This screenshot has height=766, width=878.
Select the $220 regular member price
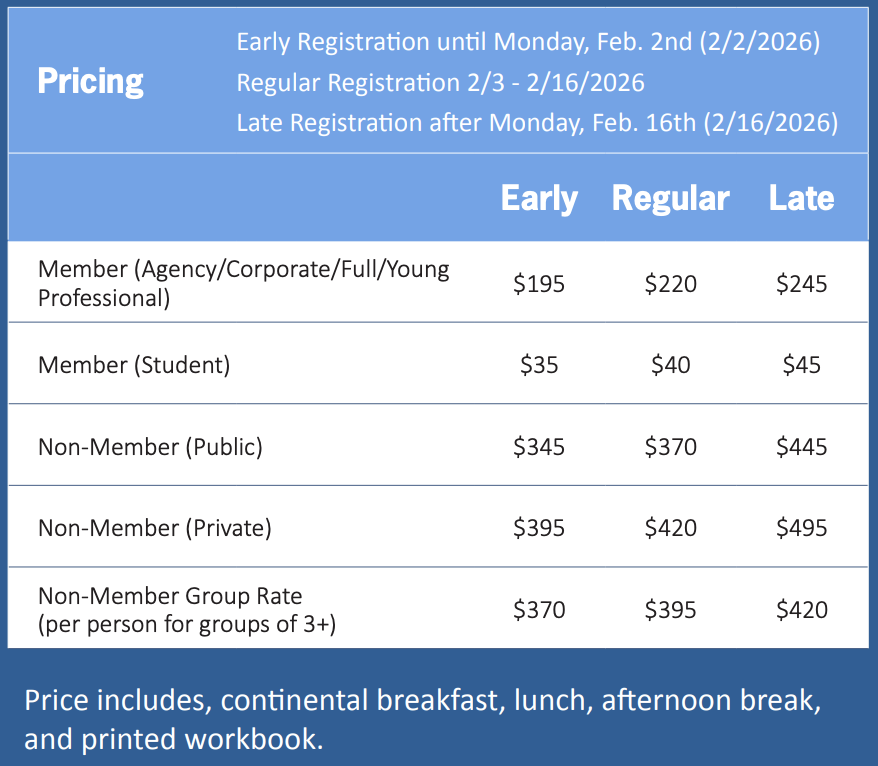click(x=670, y=284)
